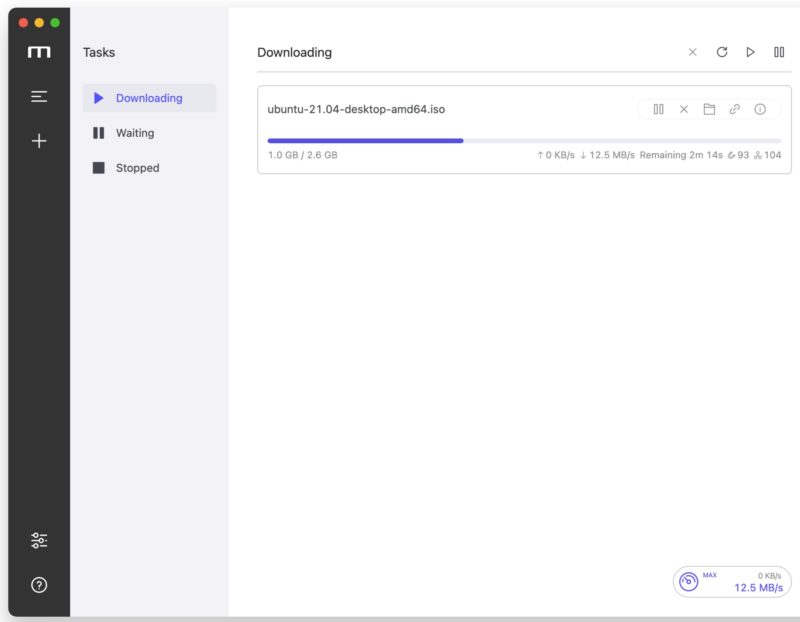Delete selected tasks from top toolbar
800x622 pixels.
(692, 52)
